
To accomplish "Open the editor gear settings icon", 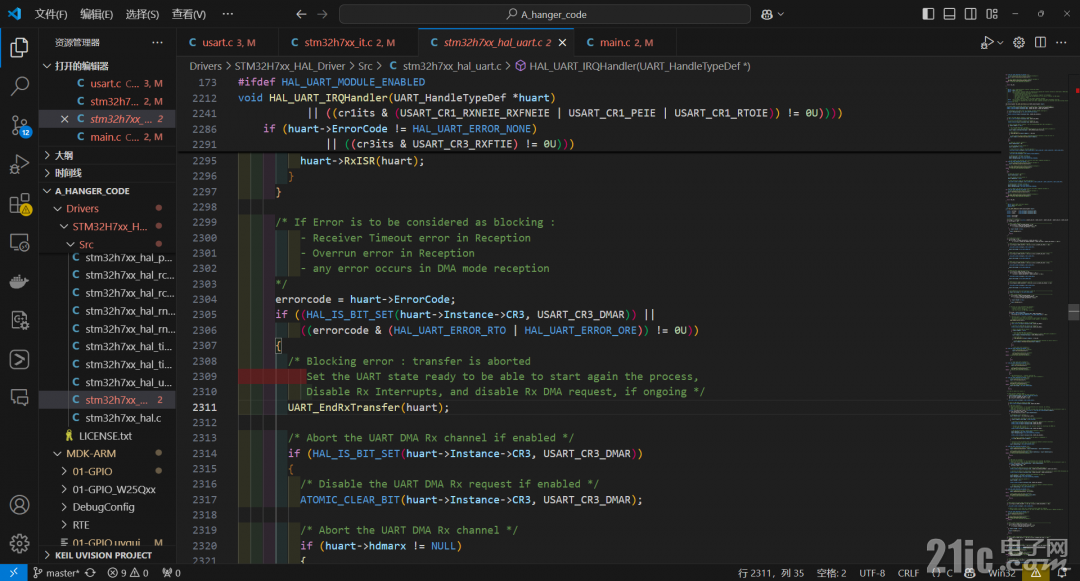I will pos(1019,43).
